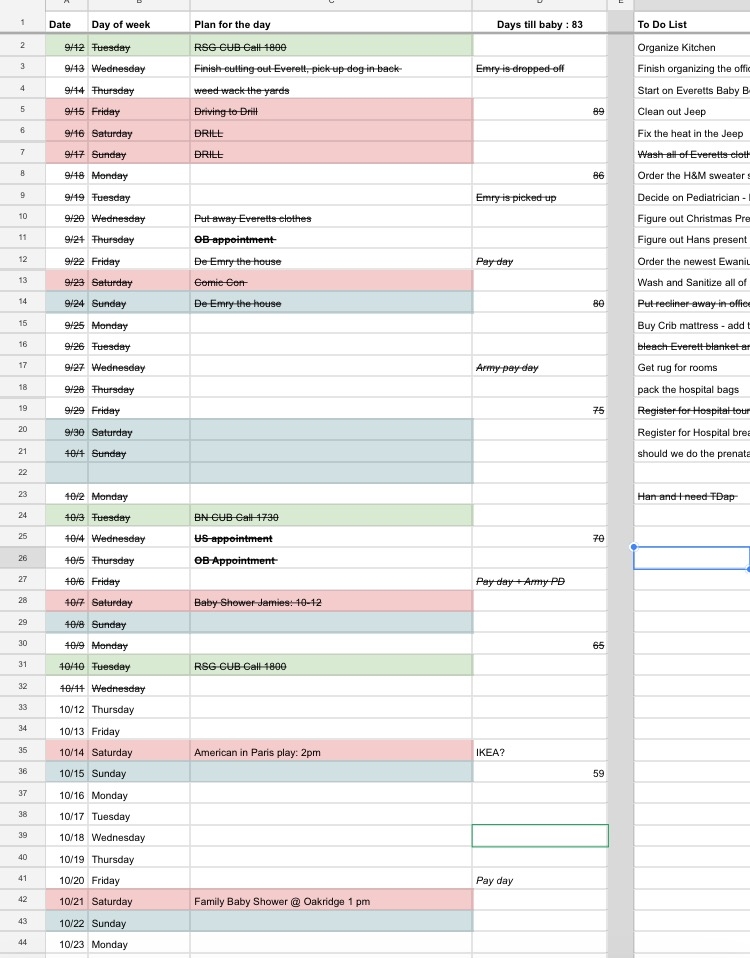Select the 'Organize Kitchen' to-do item

[692, 47]
